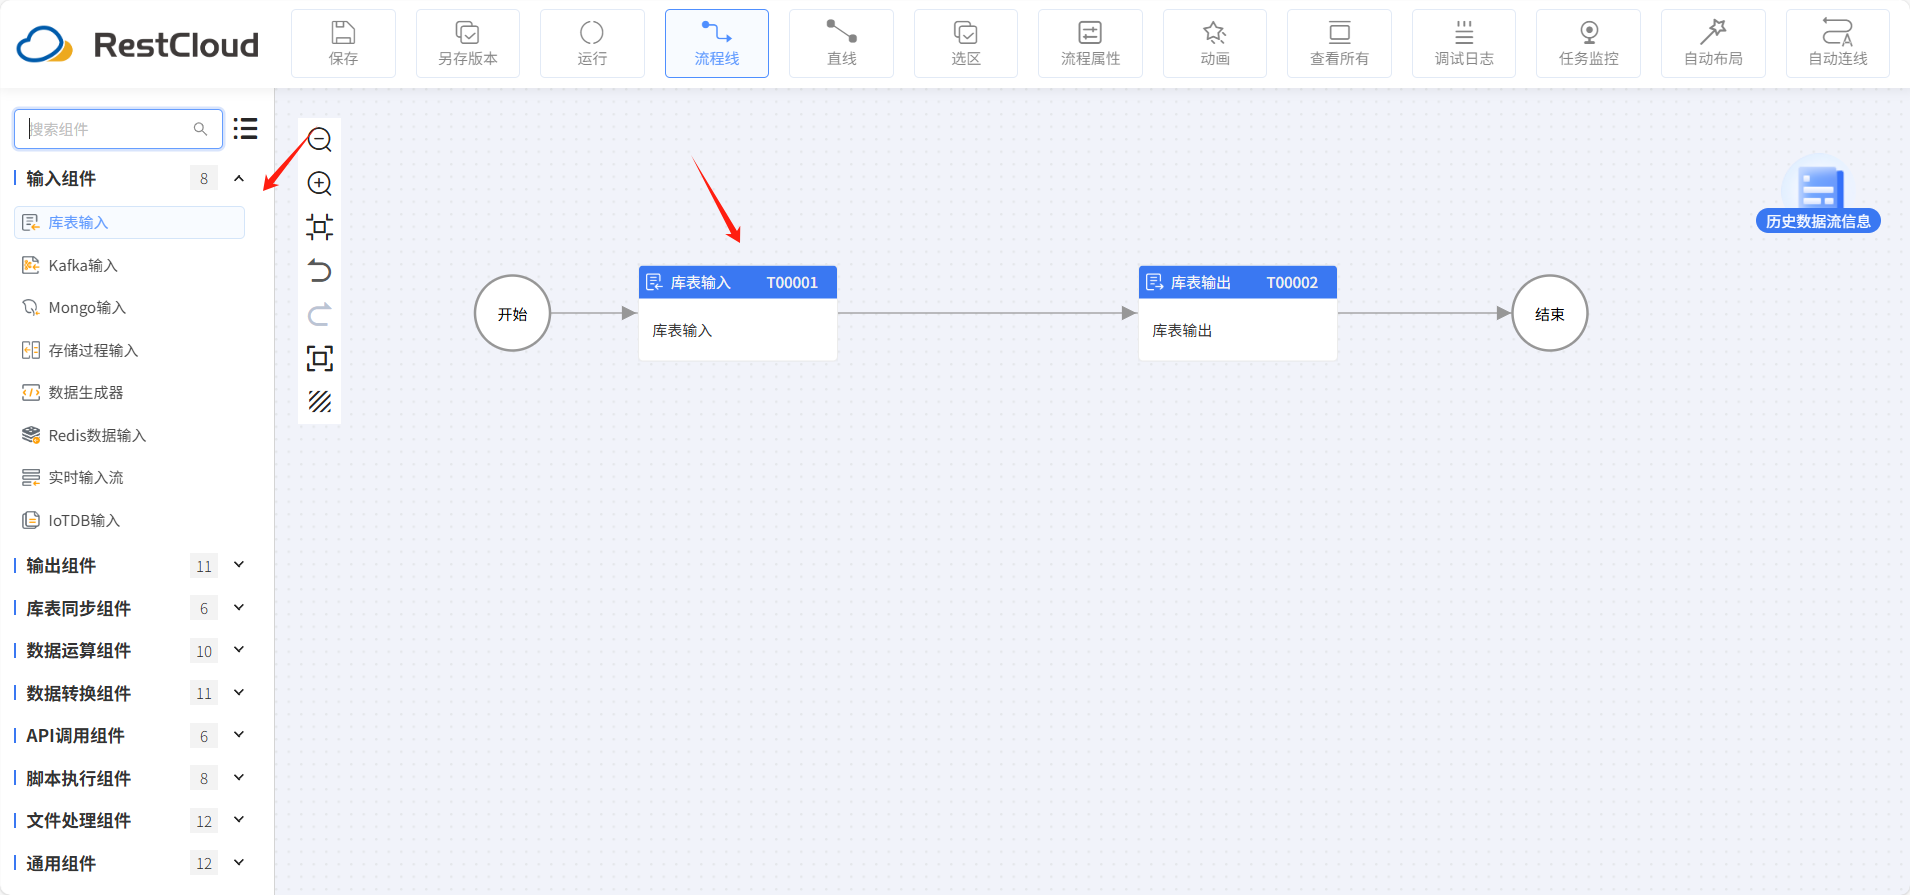
Task: Open 流程属性 flow properties
Action: pyautogui.click(x=1090, y=44)
